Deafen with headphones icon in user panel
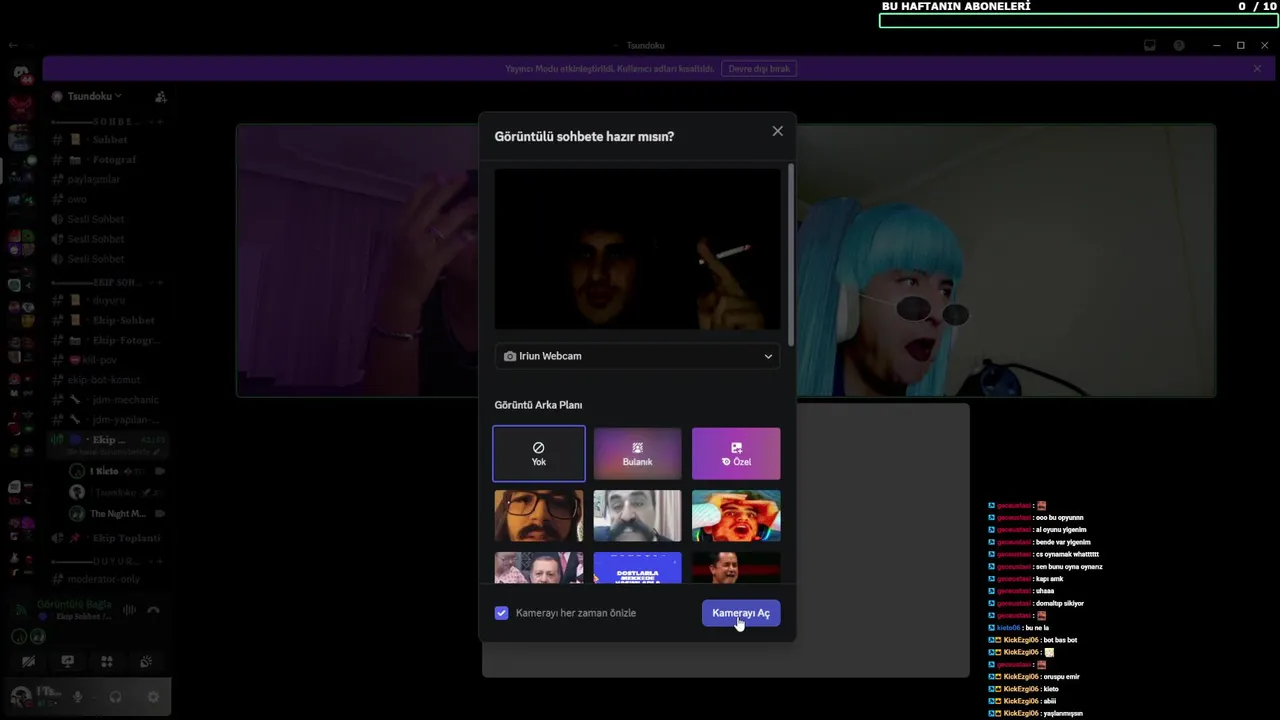The height and width of the screenshot is (720, 1280). click(115, 697)
